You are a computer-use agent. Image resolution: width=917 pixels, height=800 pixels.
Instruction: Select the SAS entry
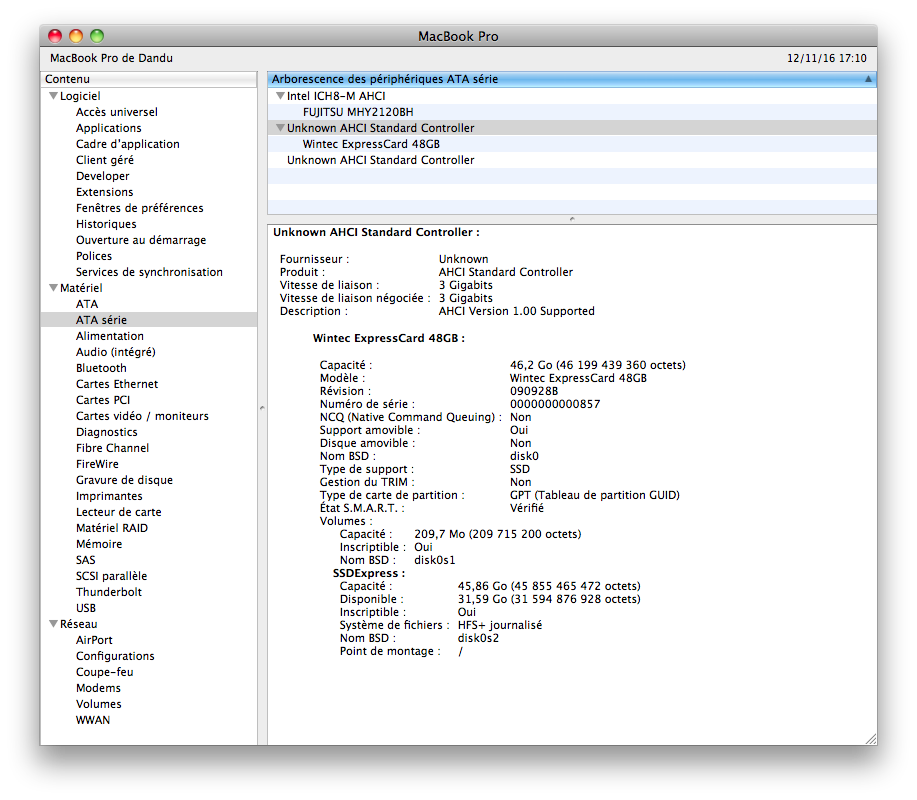click(x=85, y=560)
